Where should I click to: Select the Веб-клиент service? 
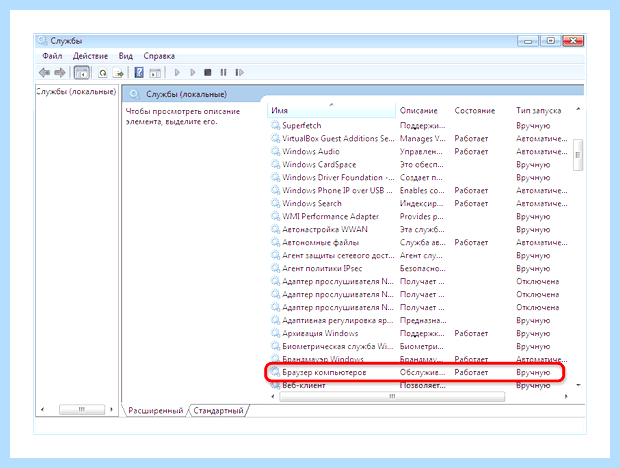(x=419, y=385)
